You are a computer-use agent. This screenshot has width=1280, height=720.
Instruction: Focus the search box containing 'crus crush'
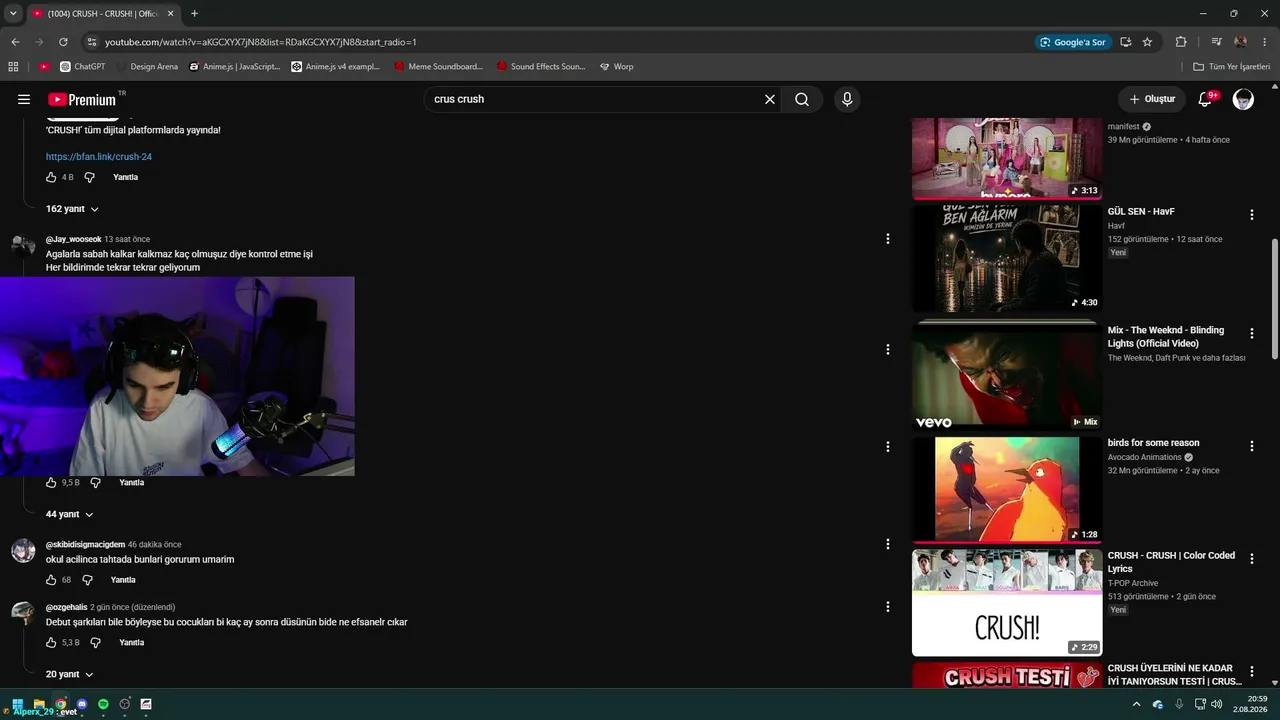[x=594, y=99]
